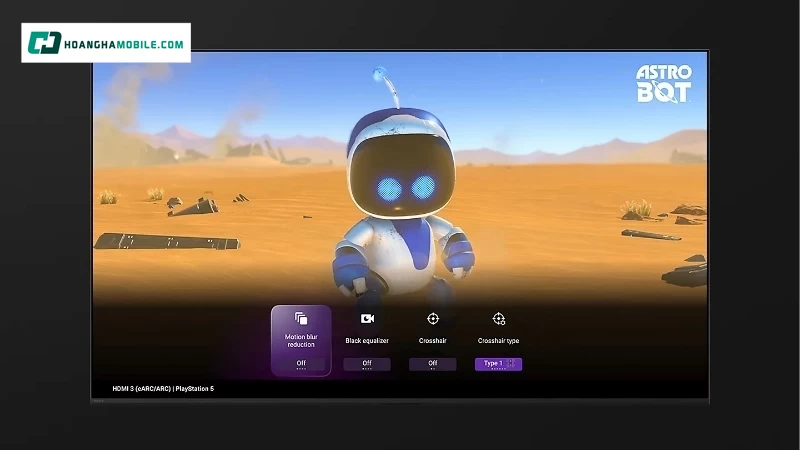The image size is (800, 450).
Task: Click the 'HDMI 3 (eARC/ARC)' input label
Action: 140,388
